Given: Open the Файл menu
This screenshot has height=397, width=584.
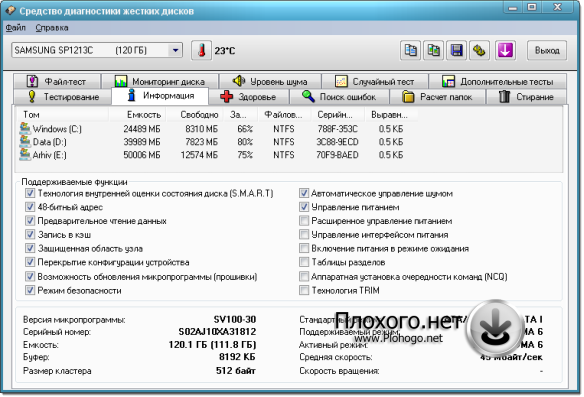Looking at the screenshot, I should [16, 28].
